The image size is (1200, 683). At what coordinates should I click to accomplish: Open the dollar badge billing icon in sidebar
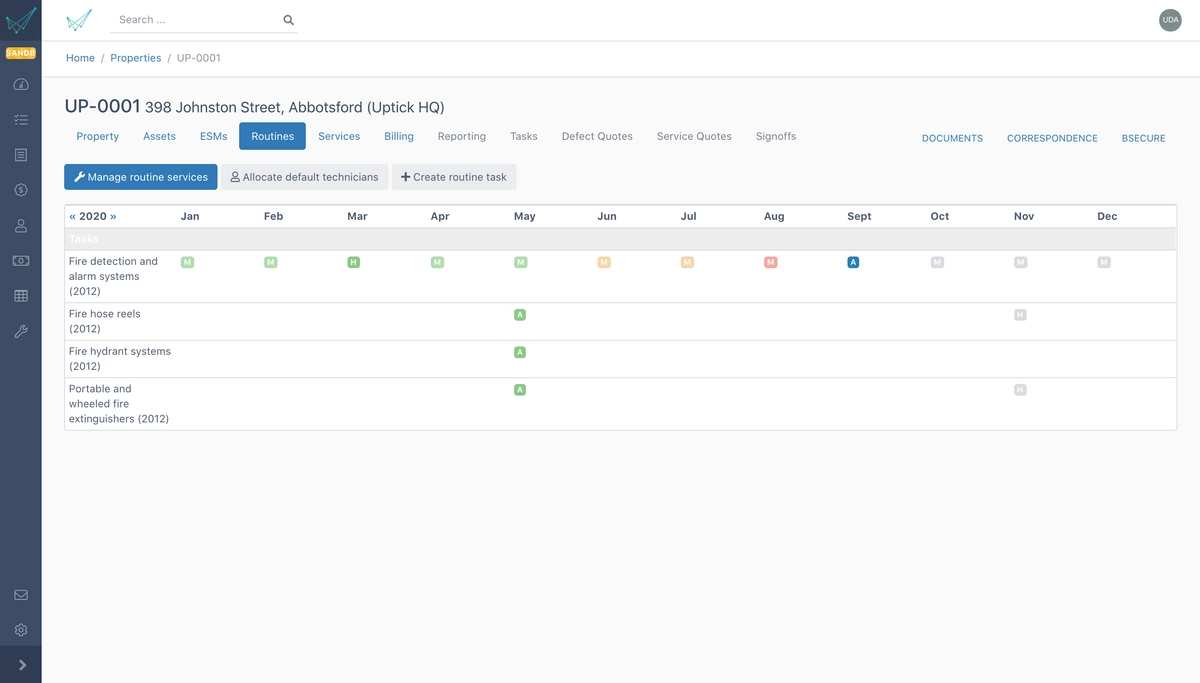click(21, 190)
